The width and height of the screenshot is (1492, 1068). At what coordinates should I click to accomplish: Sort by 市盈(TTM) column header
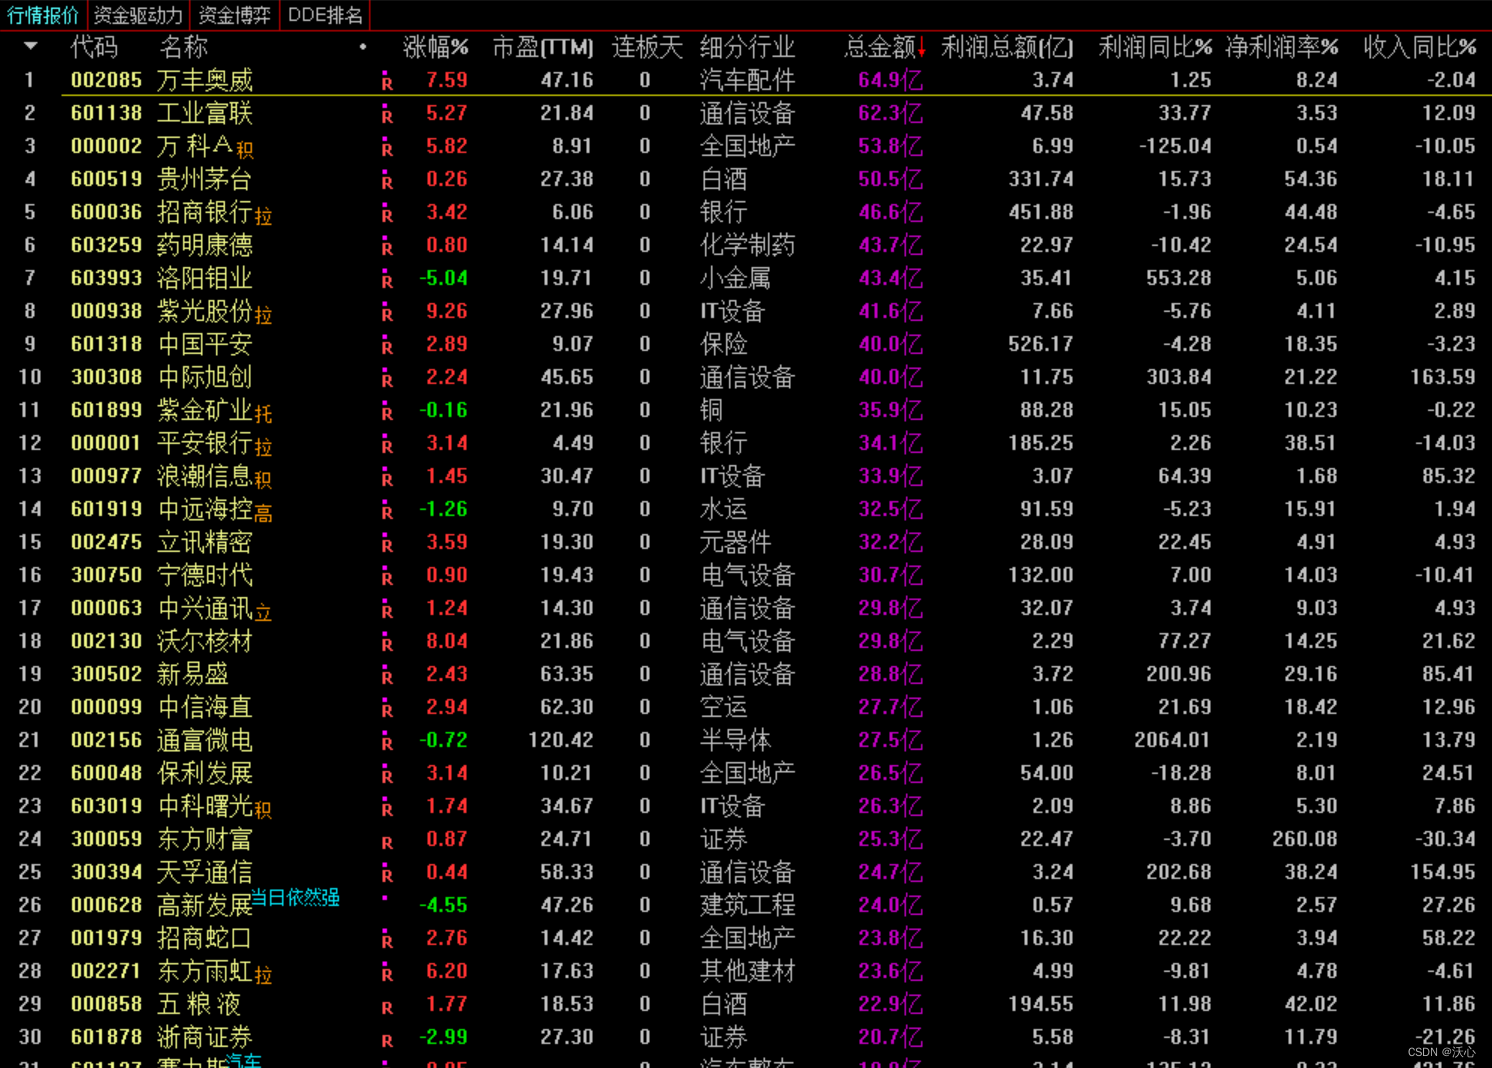(543, 47)
